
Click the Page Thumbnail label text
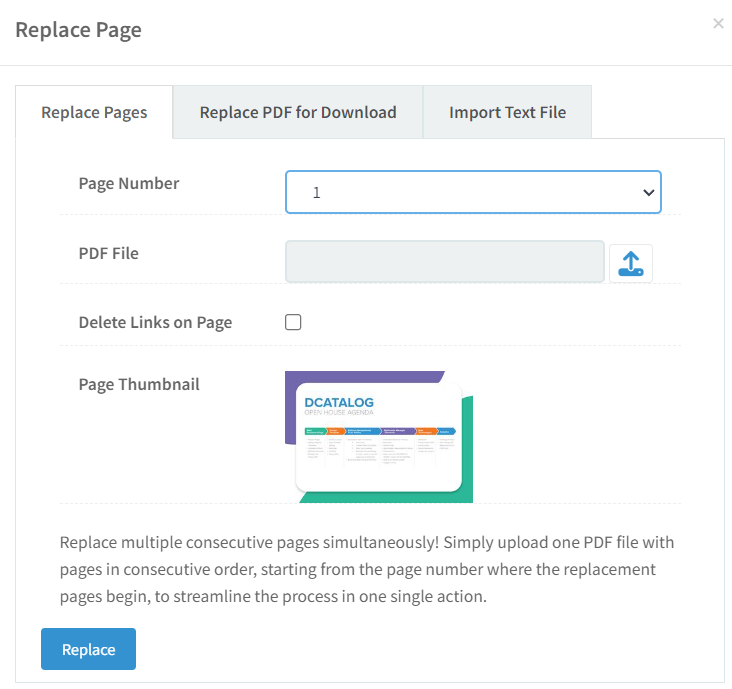(x=139, y=384)
